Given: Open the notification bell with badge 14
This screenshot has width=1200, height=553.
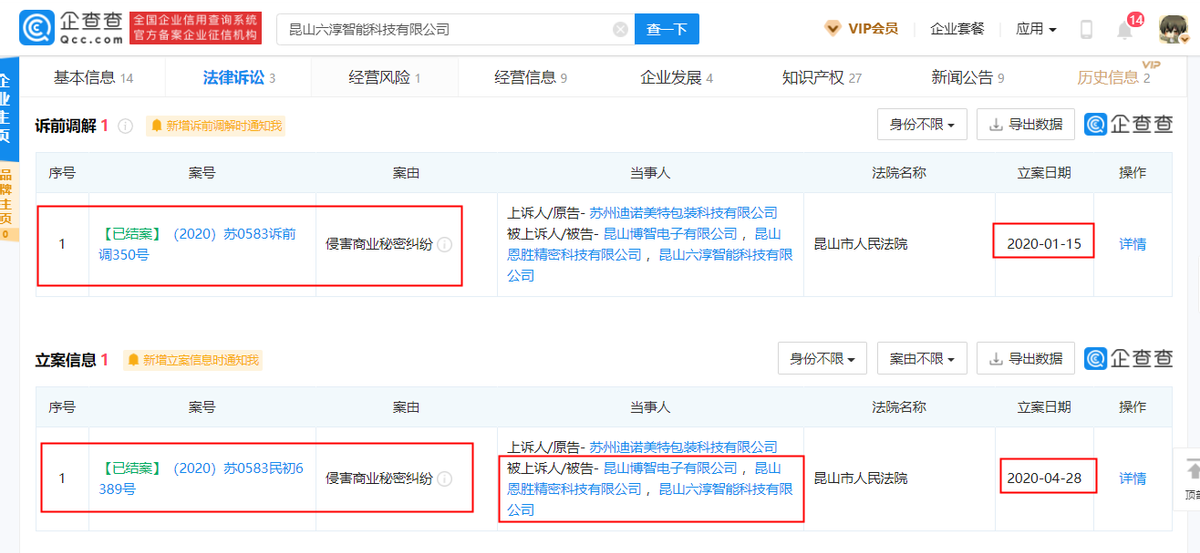Looking at the screenshot, I should (1125, 29).
